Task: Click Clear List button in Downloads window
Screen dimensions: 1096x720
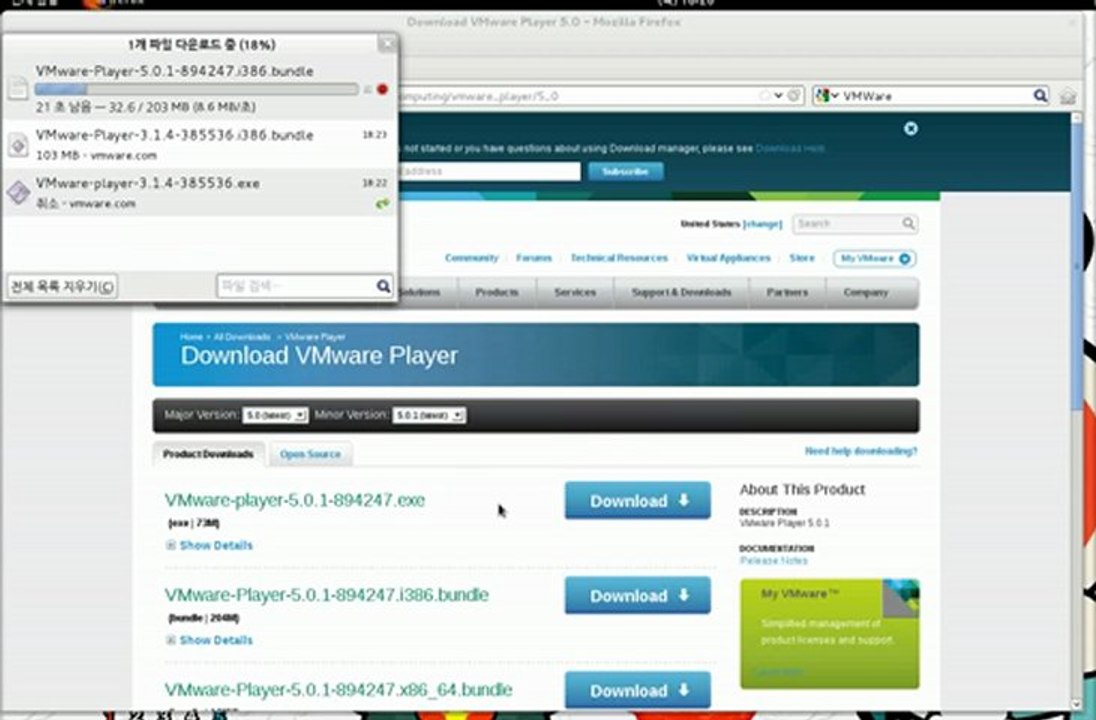Action: coord(62,287)
